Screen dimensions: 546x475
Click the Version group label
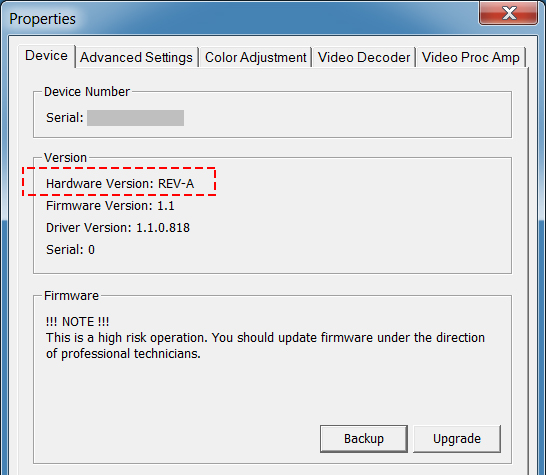coord(65,158)
